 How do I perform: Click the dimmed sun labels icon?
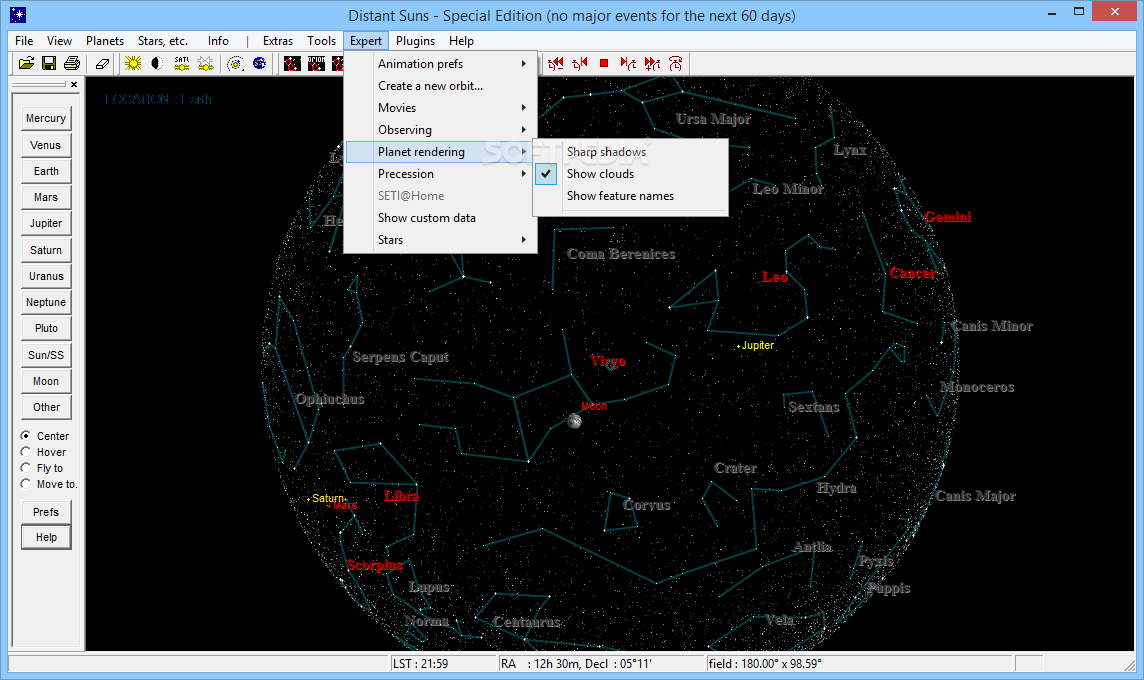(206, 63)
